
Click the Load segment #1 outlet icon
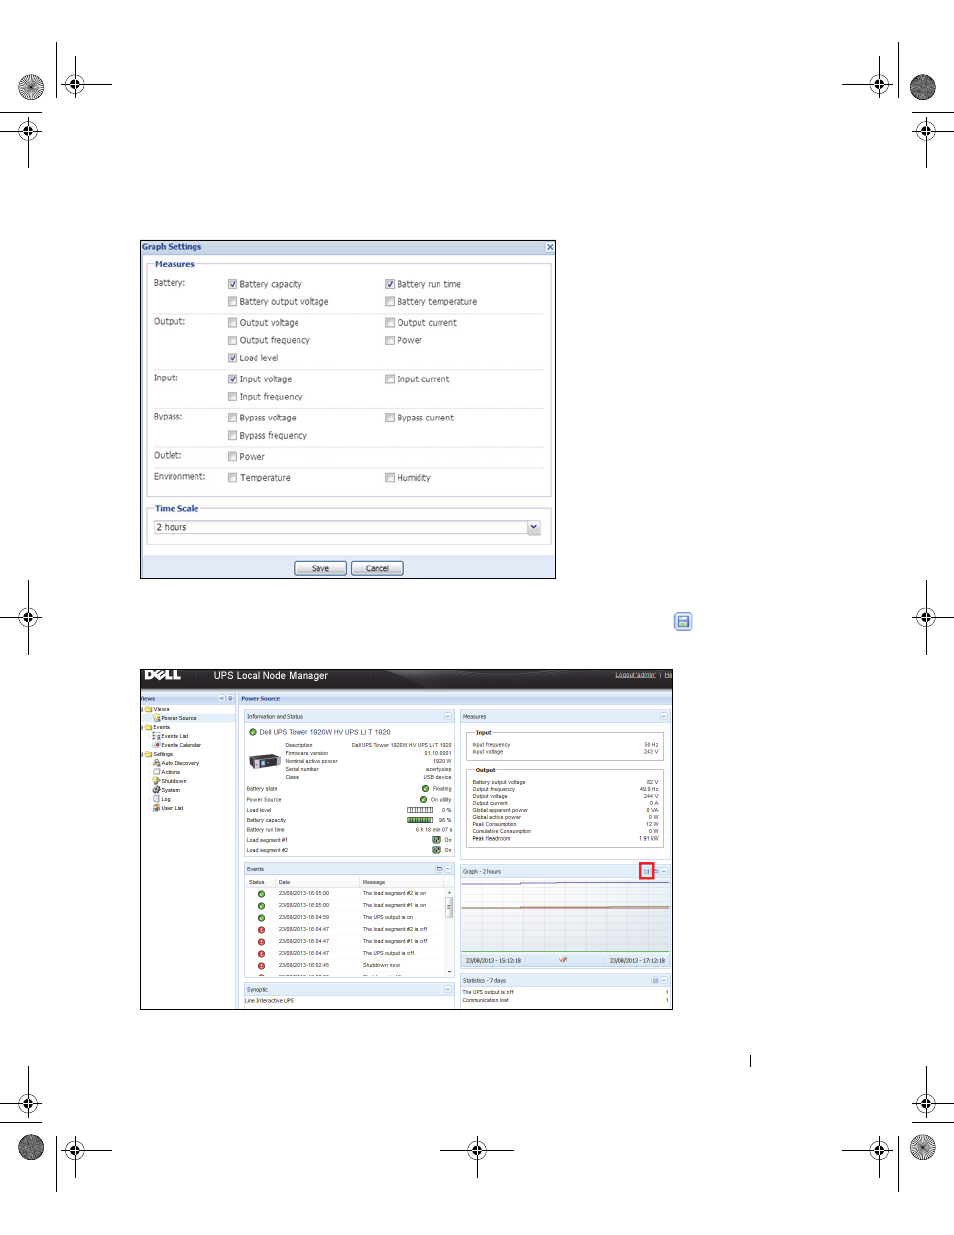click(x=436, y=840)
